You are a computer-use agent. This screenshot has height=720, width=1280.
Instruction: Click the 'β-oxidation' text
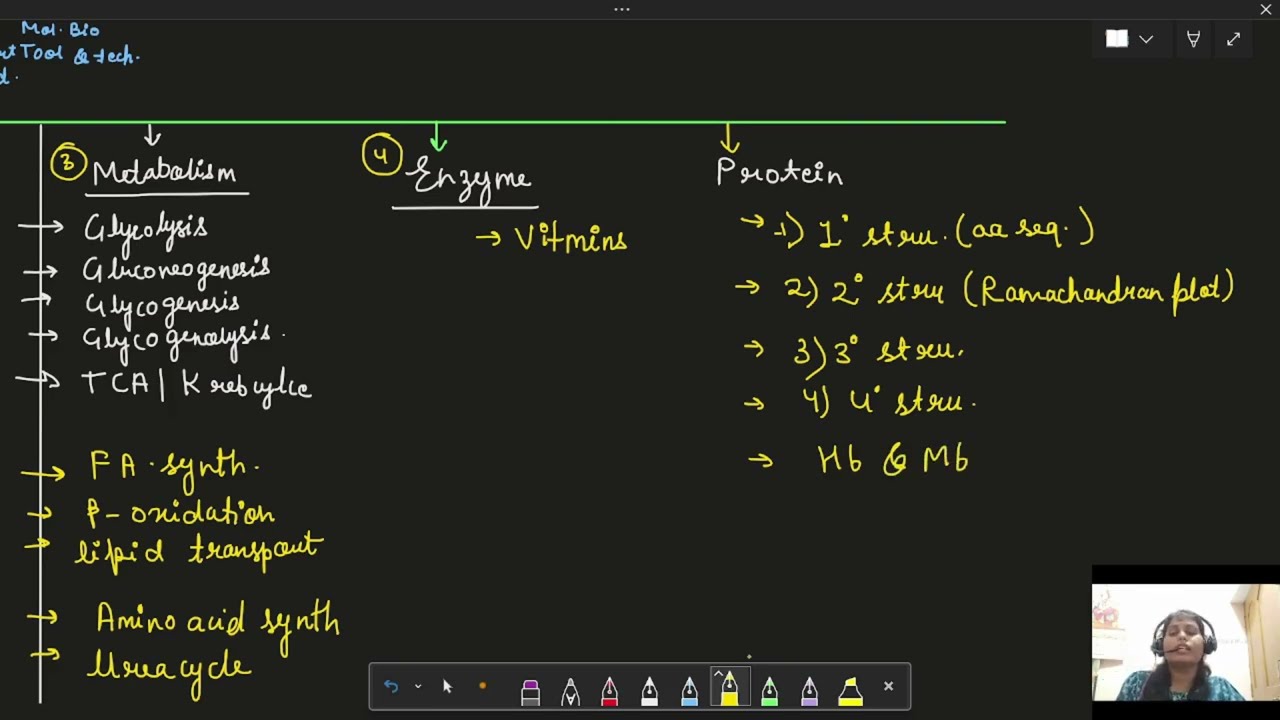tap(180, 514)
